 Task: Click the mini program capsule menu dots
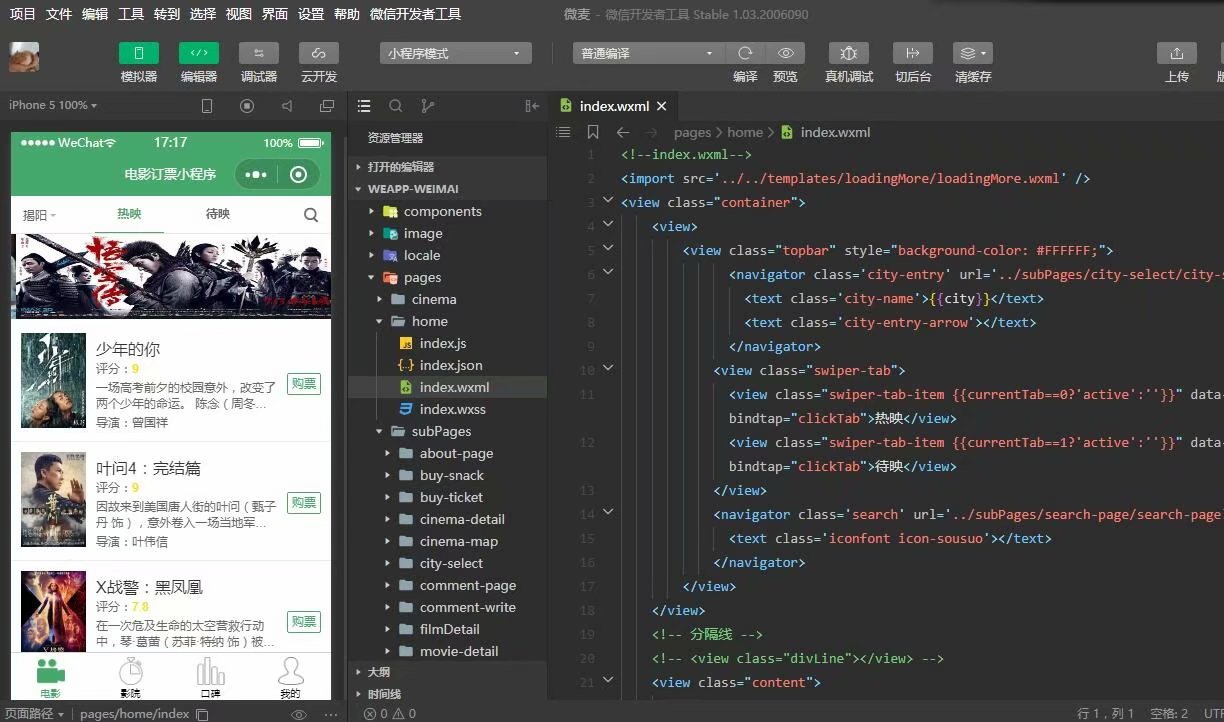pos(256,174)
